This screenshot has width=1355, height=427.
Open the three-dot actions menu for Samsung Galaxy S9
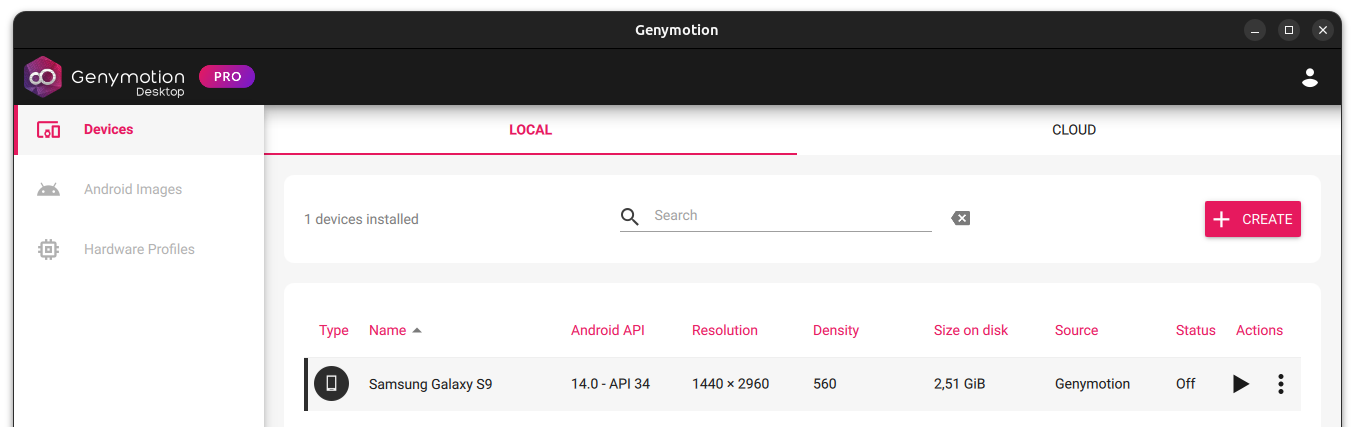[1280, 384]
